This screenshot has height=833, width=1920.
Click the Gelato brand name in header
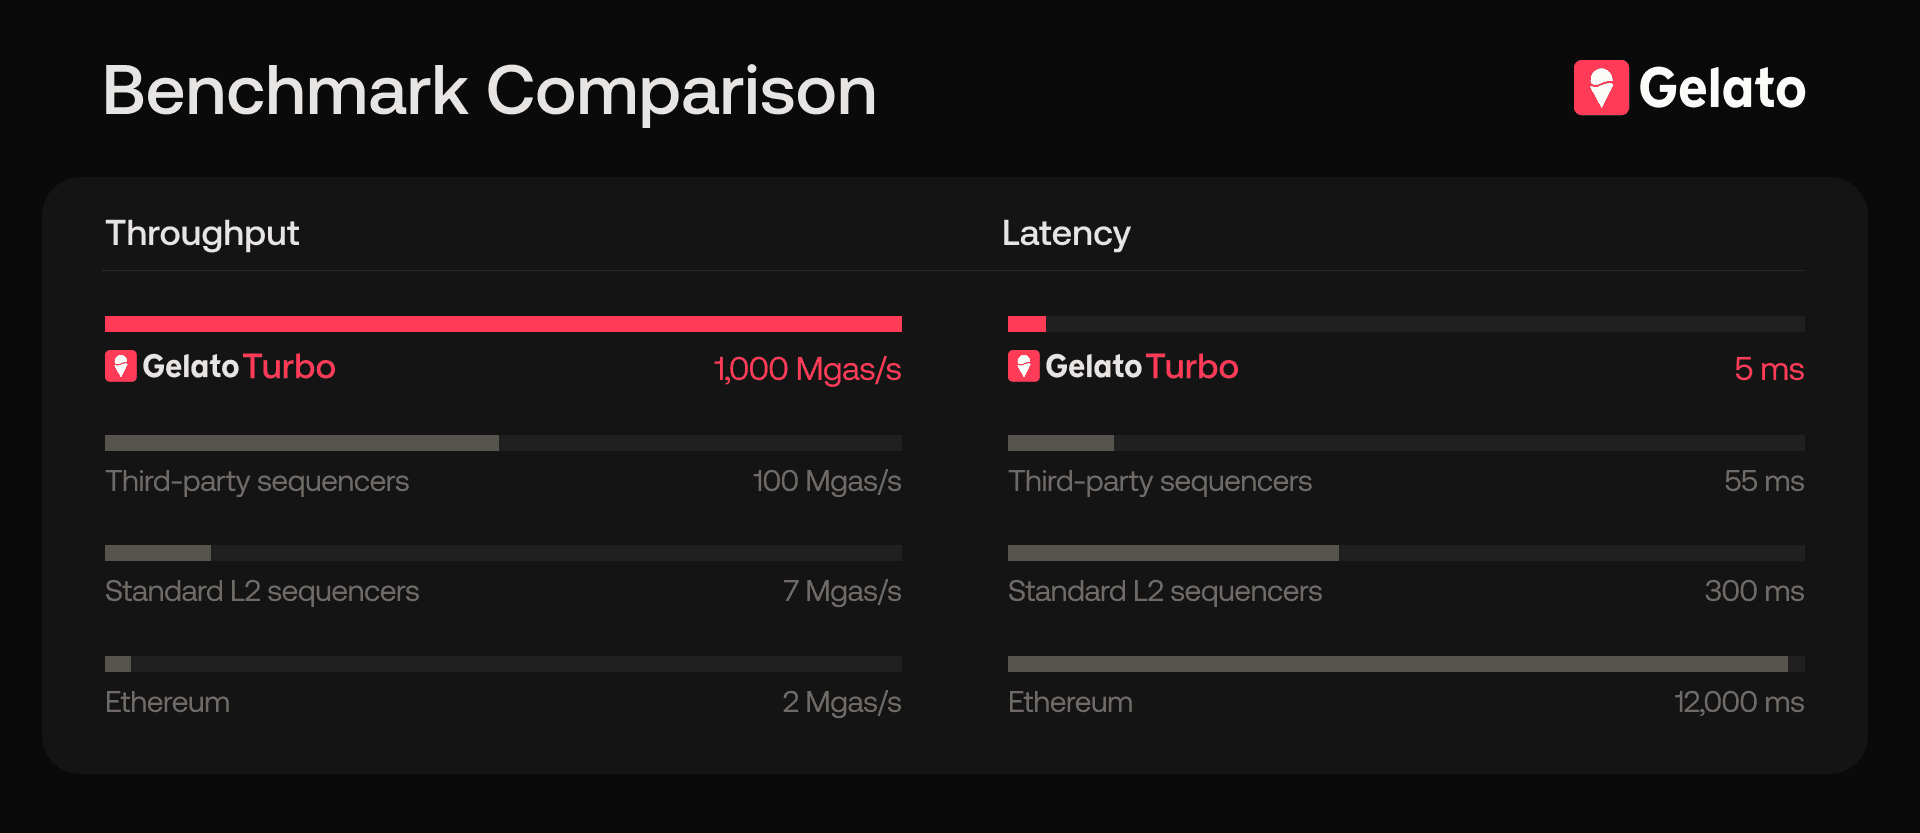[1722, 88]
